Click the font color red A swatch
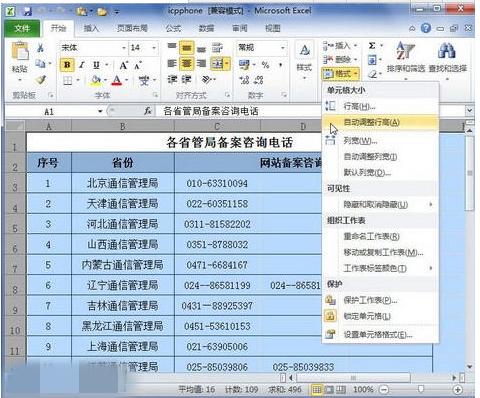 click(117, 80)
